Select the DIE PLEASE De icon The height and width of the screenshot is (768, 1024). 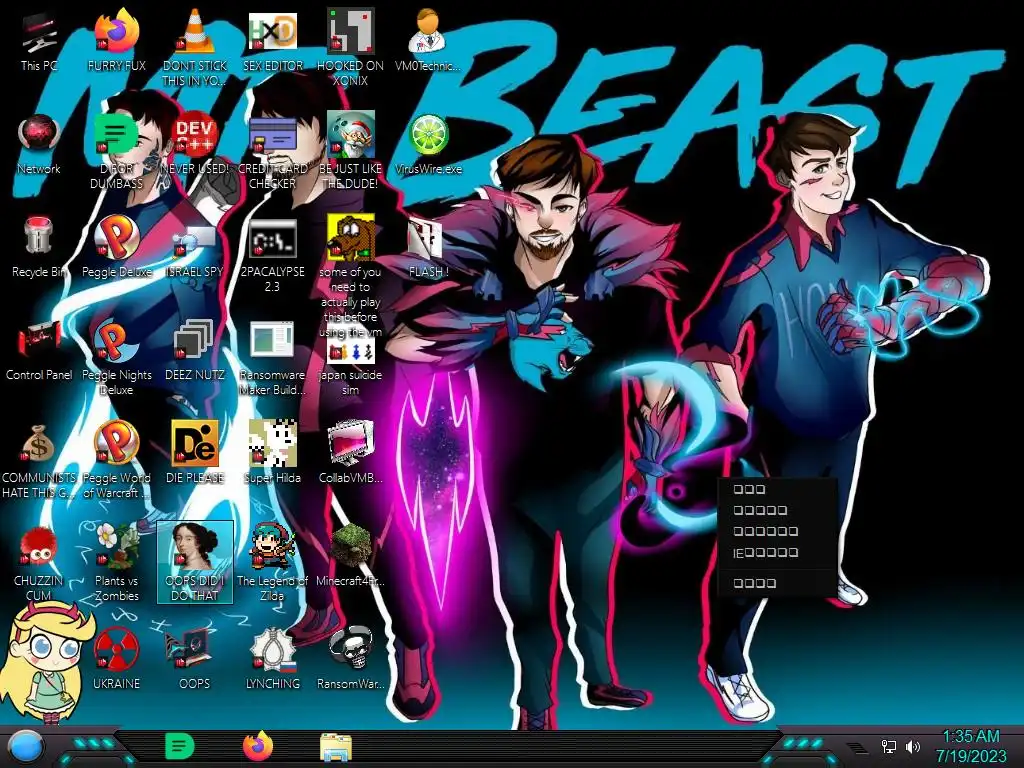coord(195,452)
